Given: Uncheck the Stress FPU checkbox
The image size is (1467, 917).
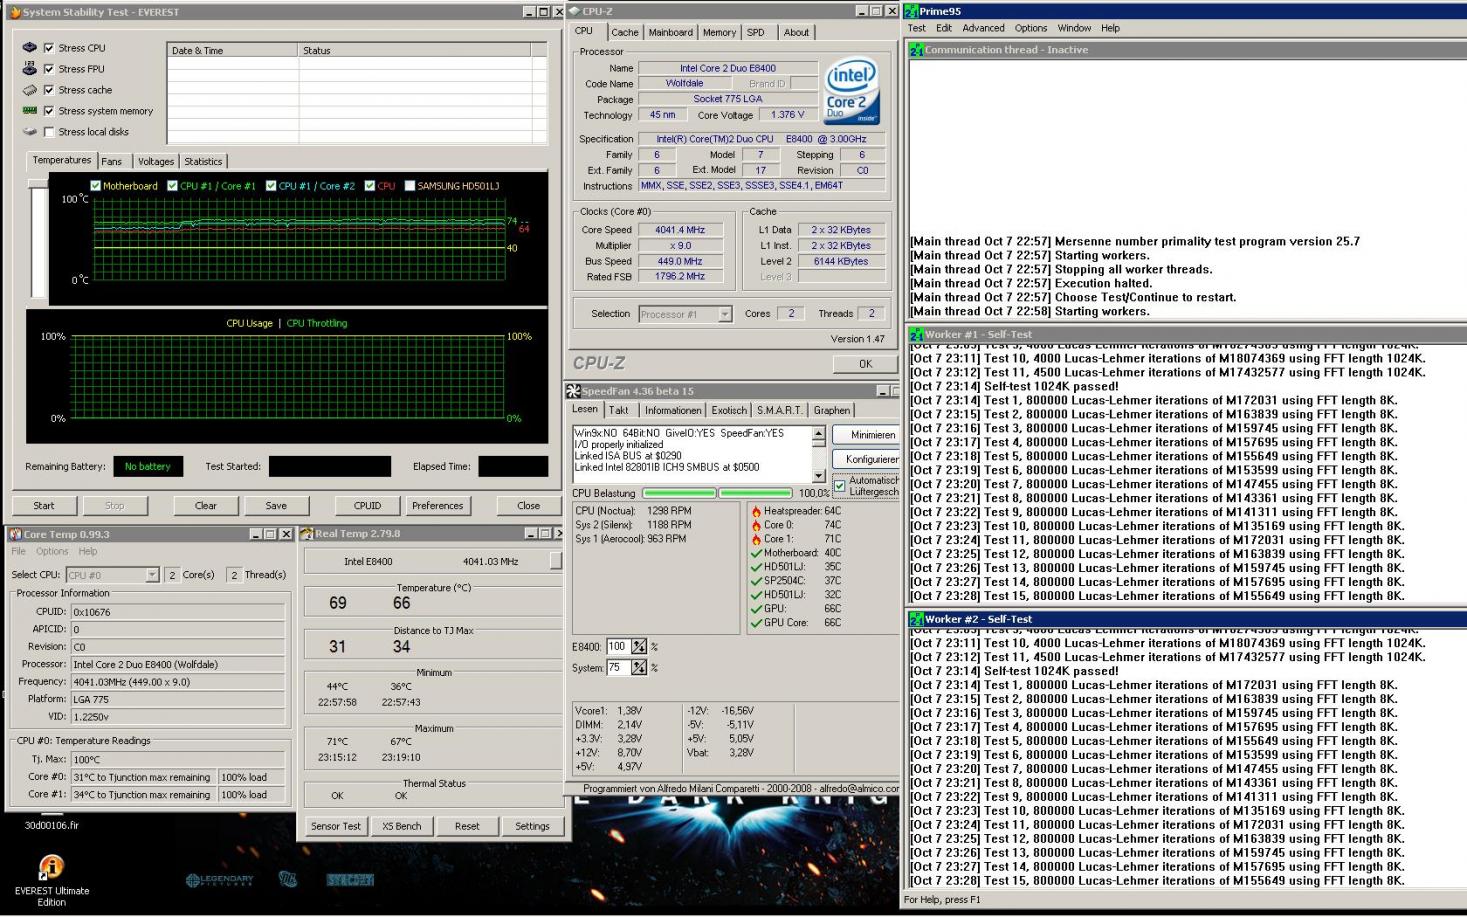Looking at the screenshot, I should [x=49, y=69].
